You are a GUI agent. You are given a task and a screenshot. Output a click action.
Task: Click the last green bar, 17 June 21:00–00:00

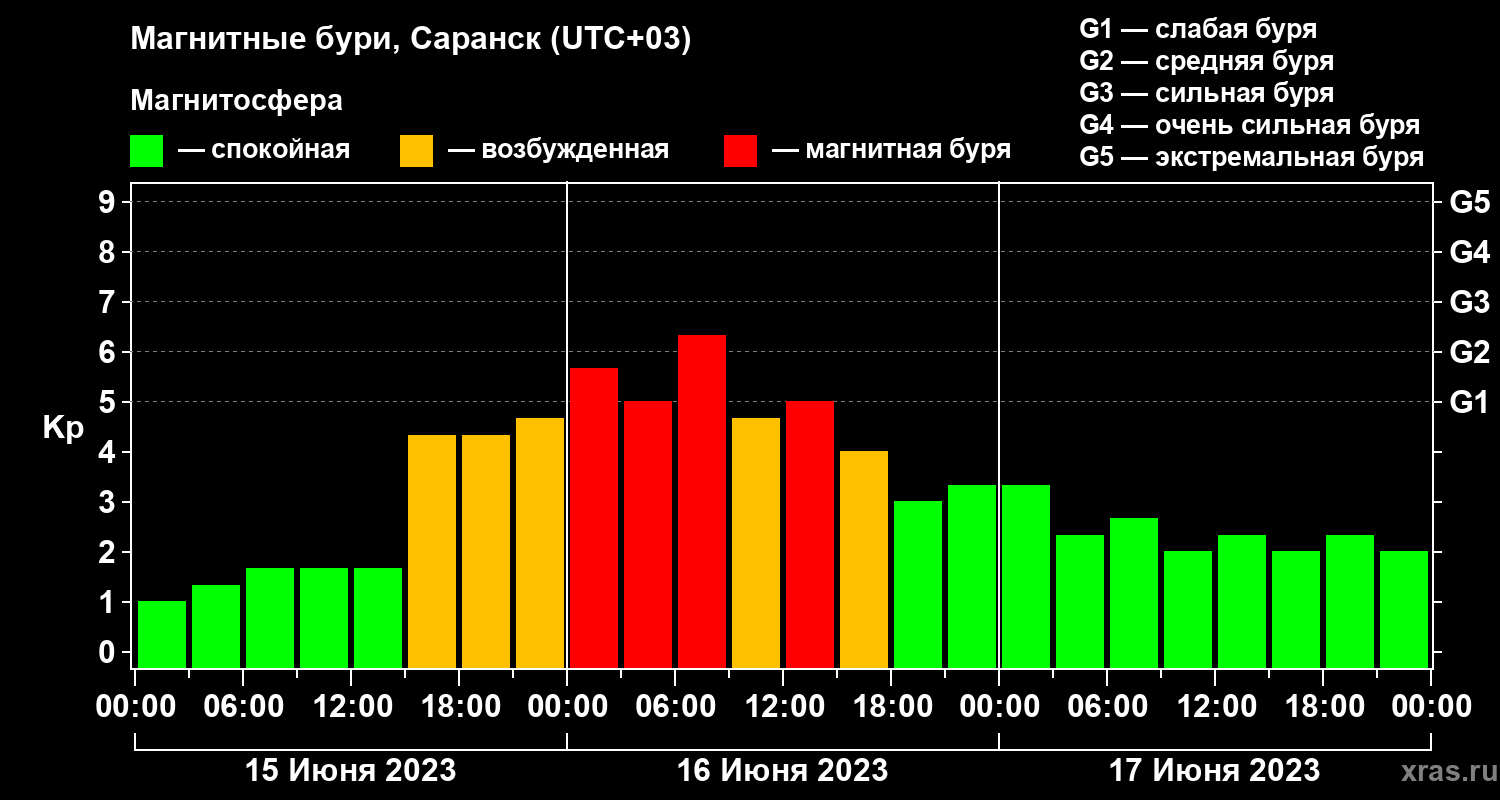pyautogui.click(x=1404, y=609)
